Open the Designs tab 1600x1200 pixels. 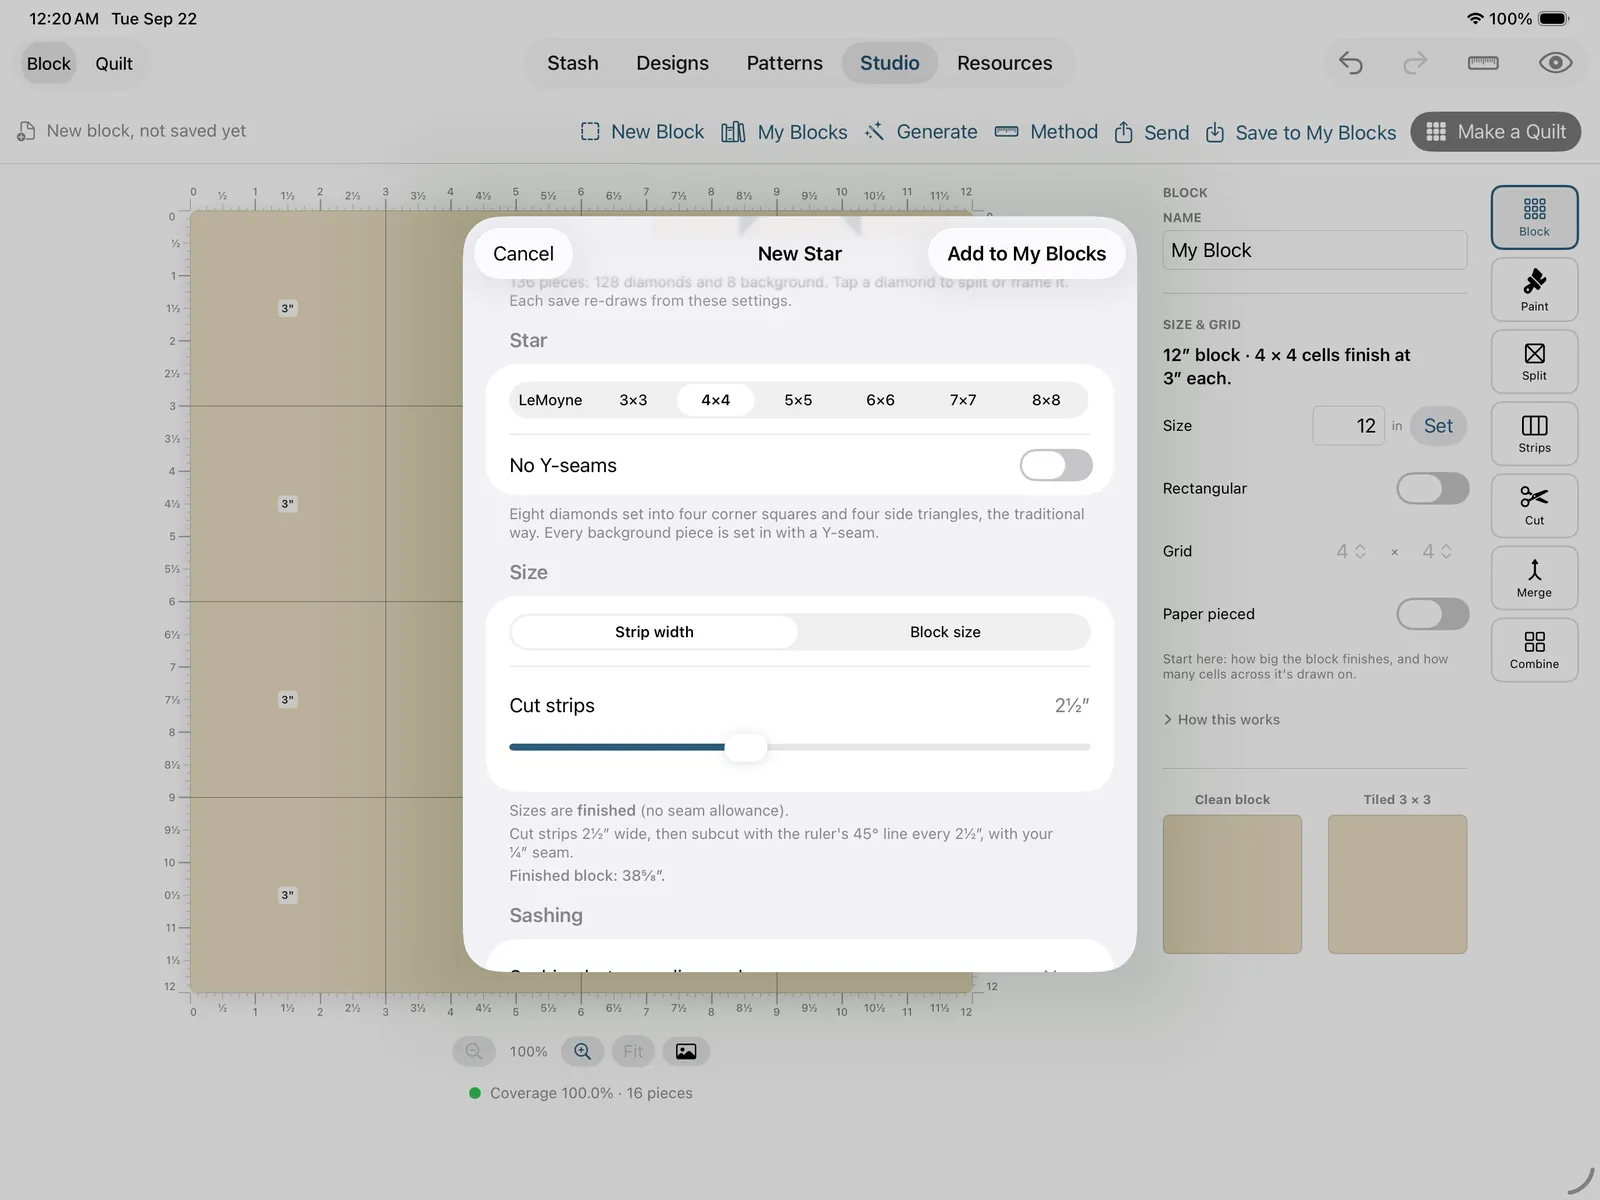(672, 63)
